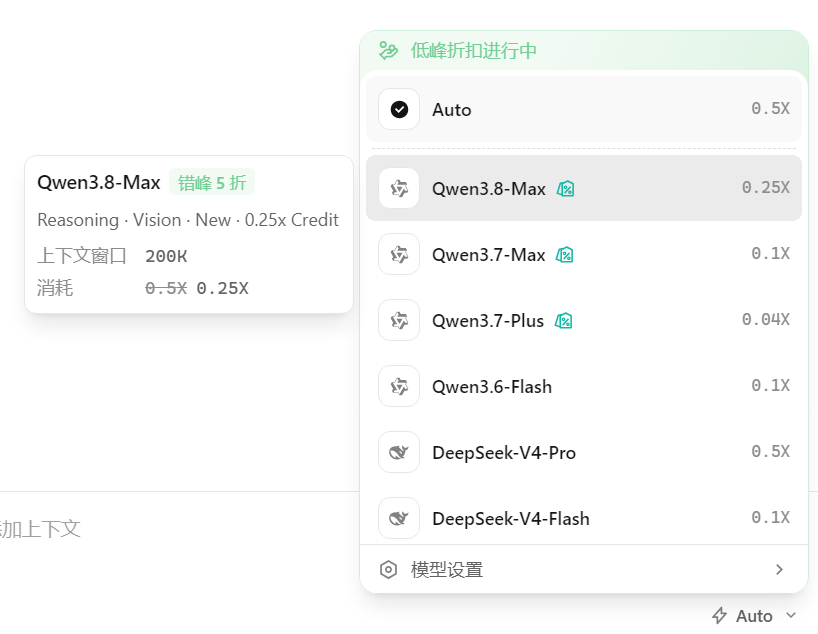The image size is (818, 634).
Task: Click the DeepSeek-V4-Flash whale logo icon
Action: 399,519
